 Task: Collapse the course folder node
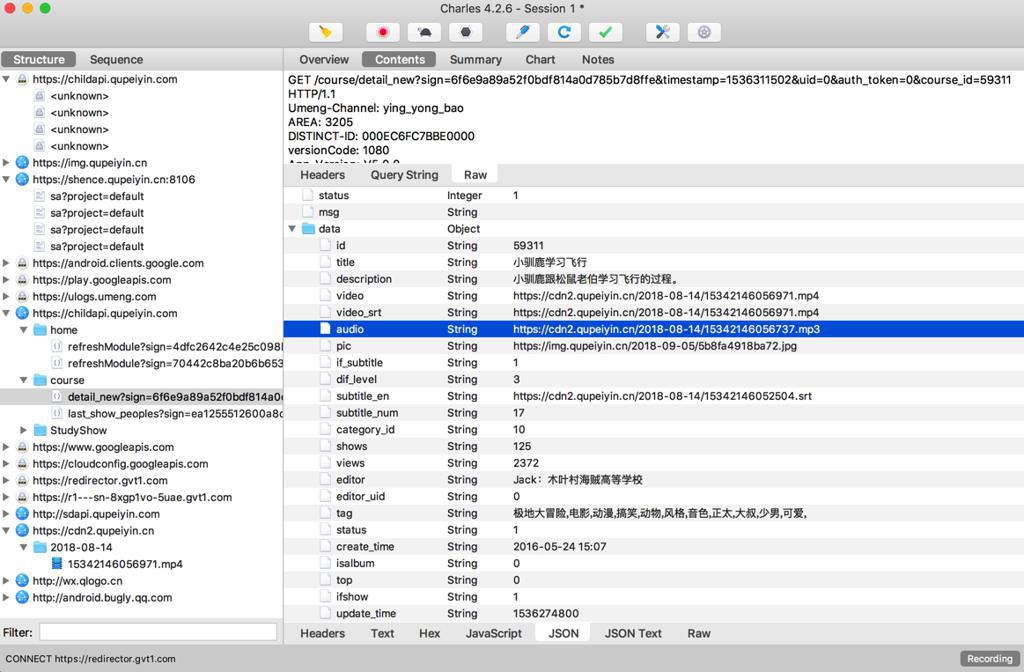click(24, 380)
